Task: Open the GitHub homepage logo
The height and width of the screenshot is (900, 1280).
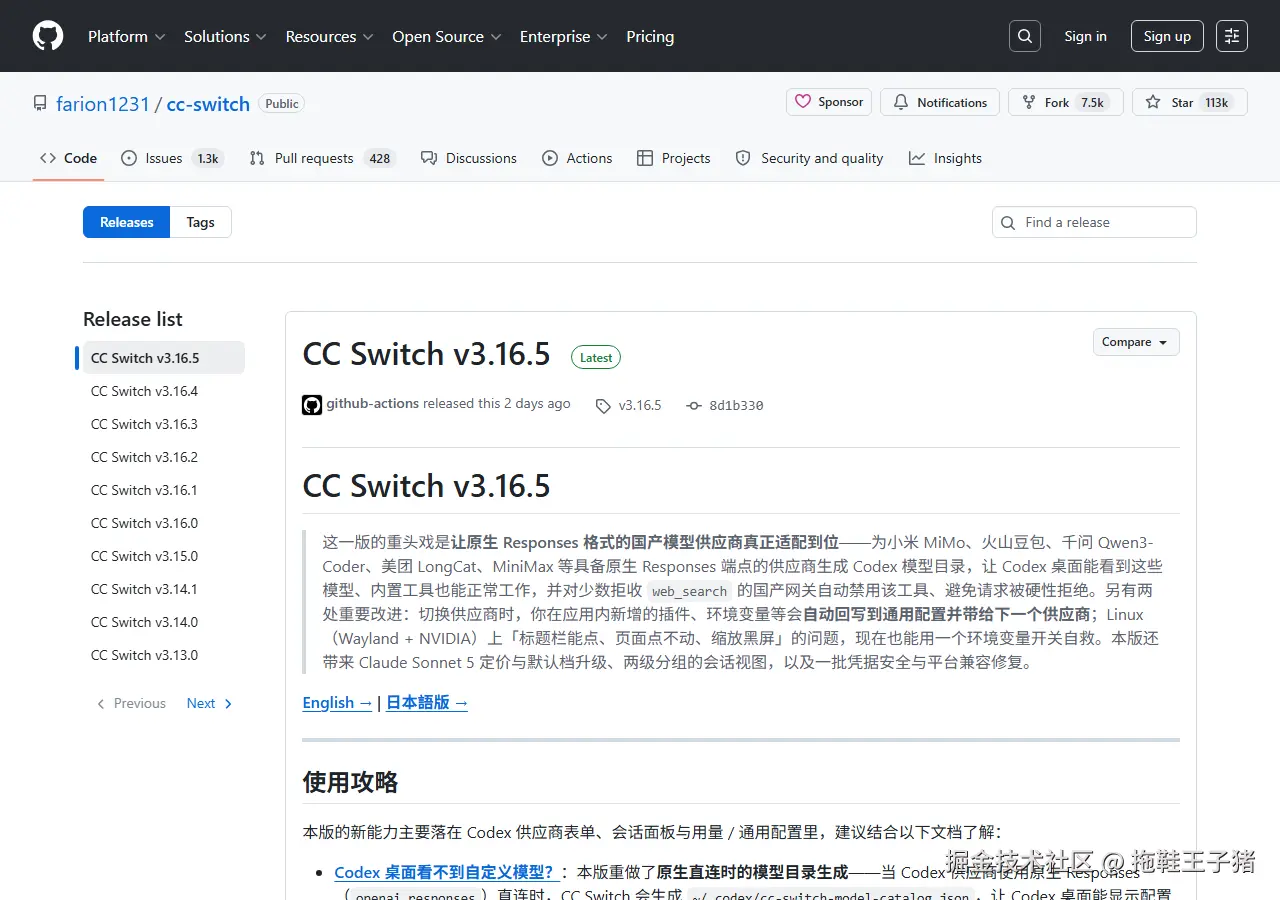Action: (48, 36)
